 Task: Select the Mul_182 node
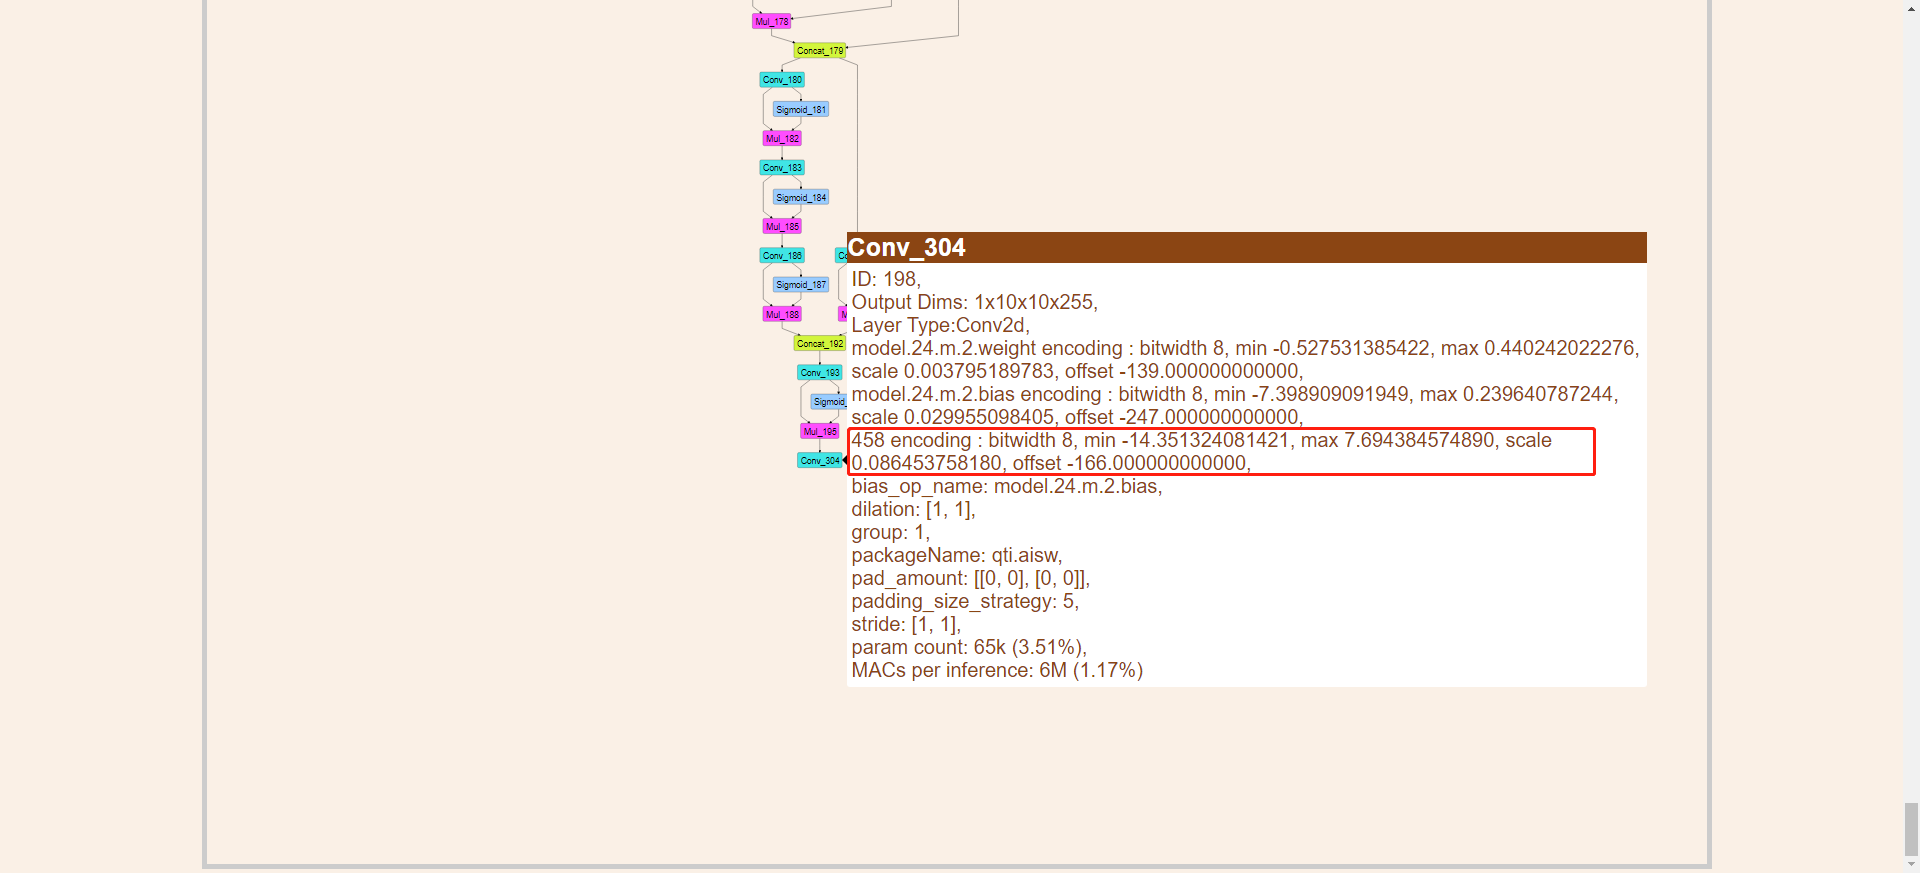click(x=782, y=139)
